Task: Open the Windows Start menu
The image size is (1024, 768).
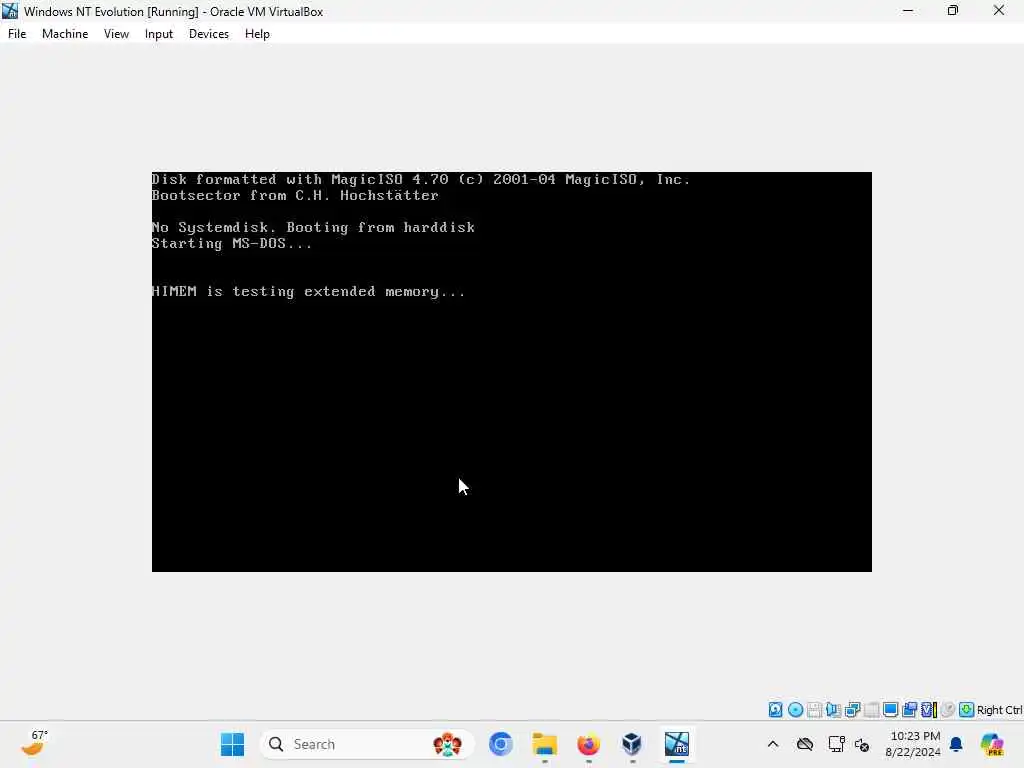Action: click(232, 744)
